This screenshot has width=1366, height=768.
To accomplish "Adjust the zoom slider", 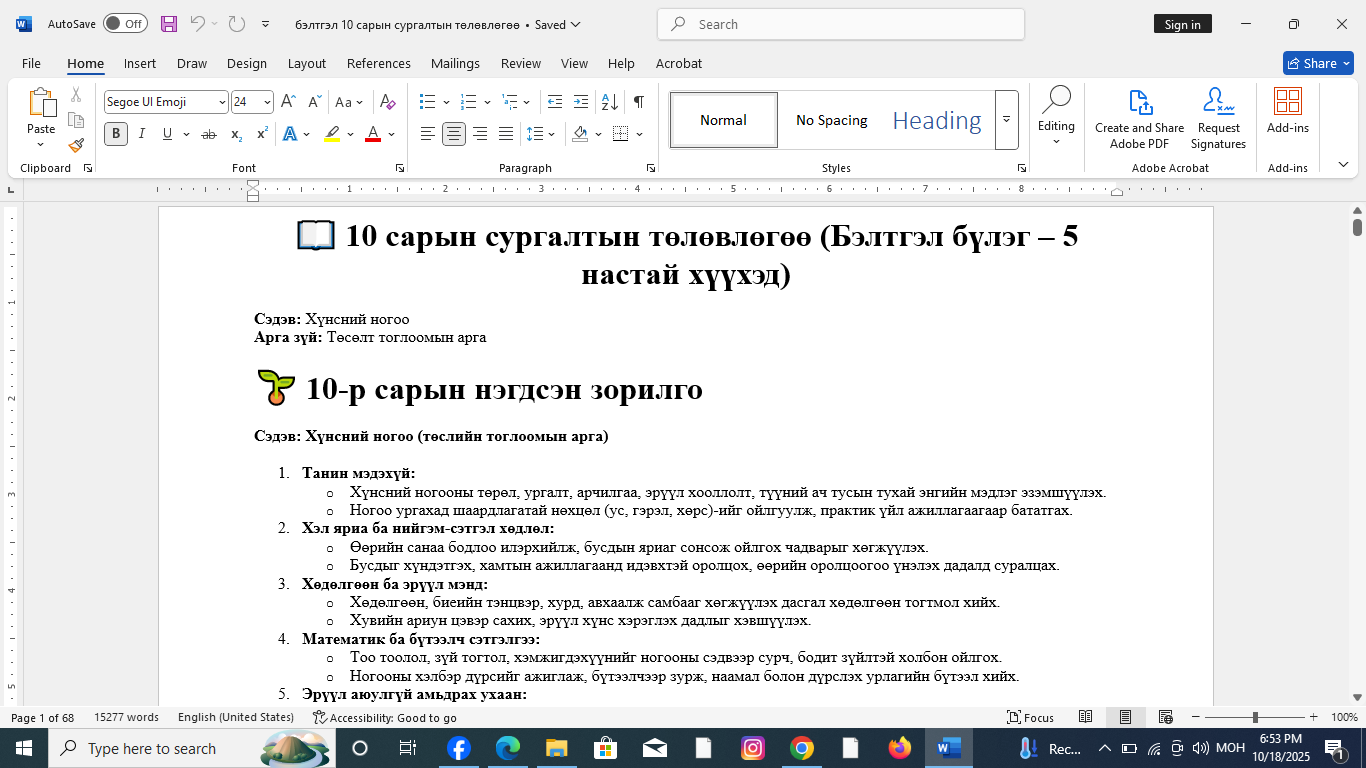I will [x=1253, y=717].
